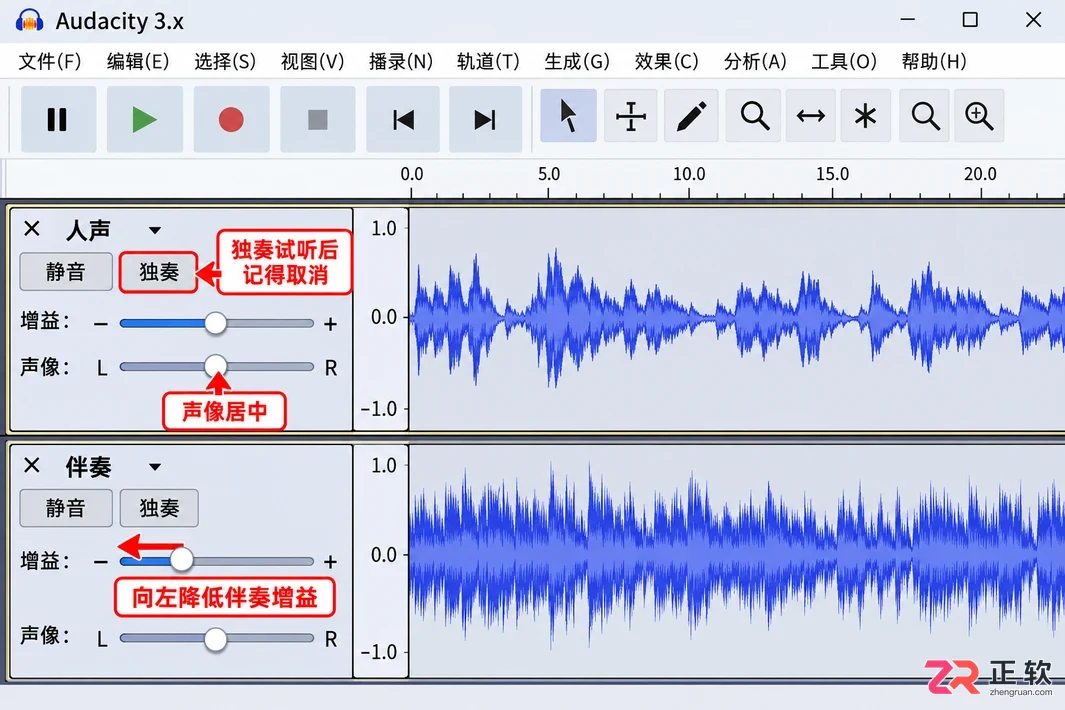Select the Selection (arrow) tool
Screen dimensions: 1065x710
coord(568,116)
